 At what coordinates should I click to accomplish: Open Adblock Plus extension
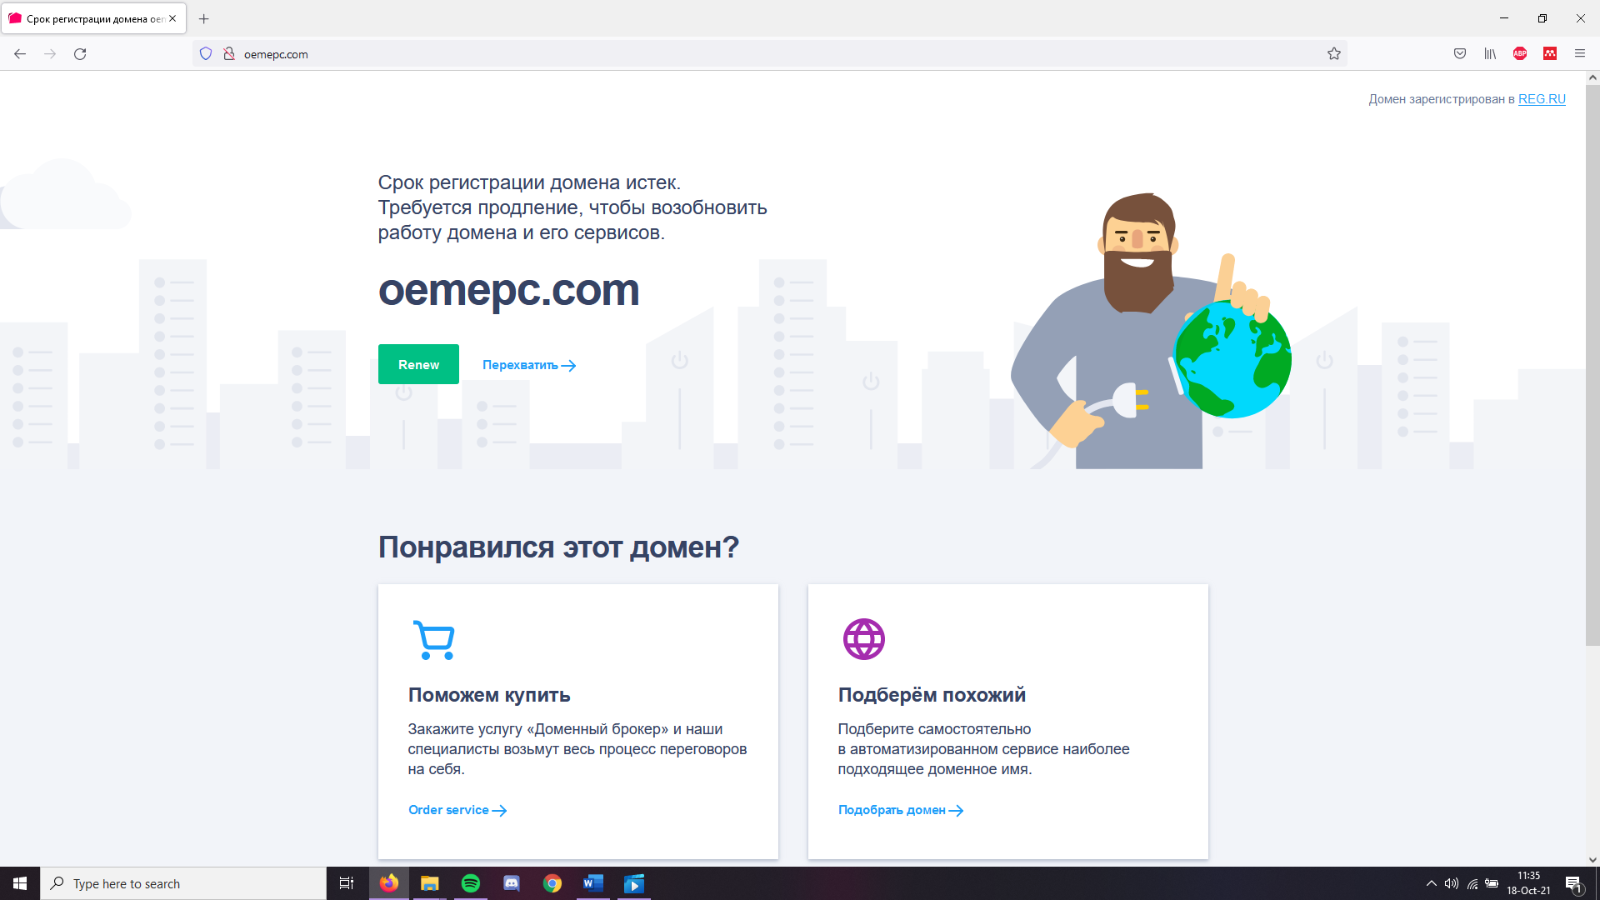[1520, 54]
